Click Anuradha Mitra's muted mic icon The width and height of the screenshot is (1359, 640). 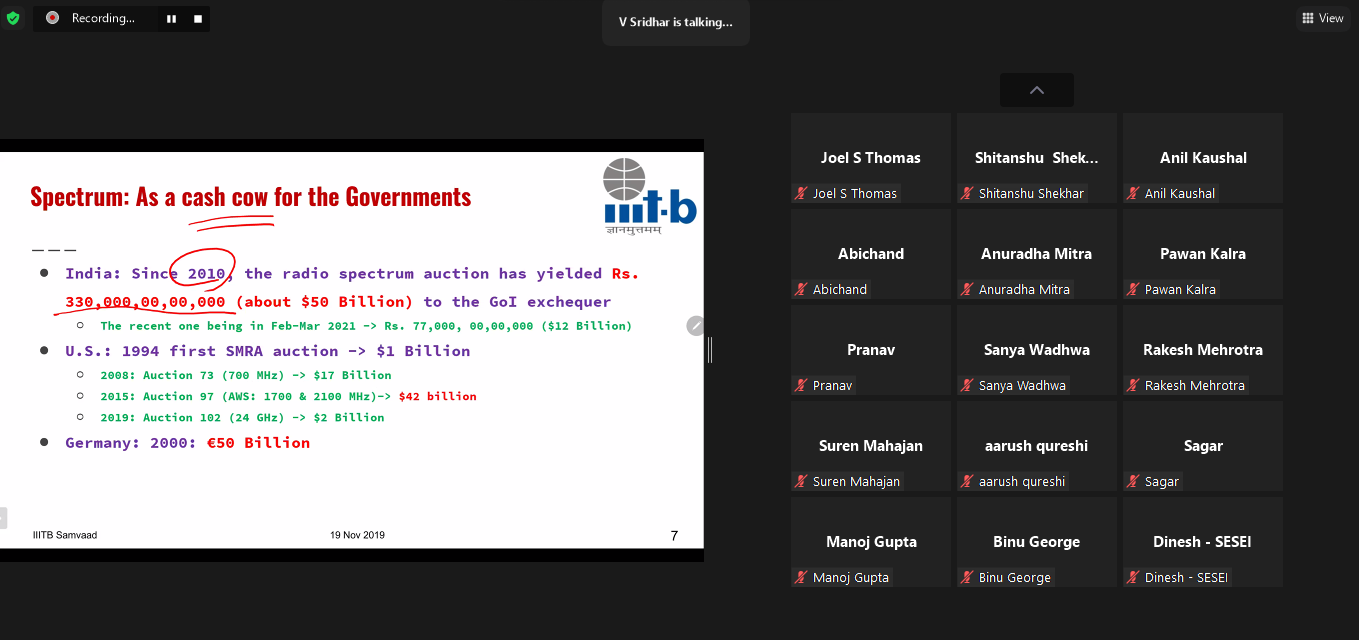coord(967,289)
